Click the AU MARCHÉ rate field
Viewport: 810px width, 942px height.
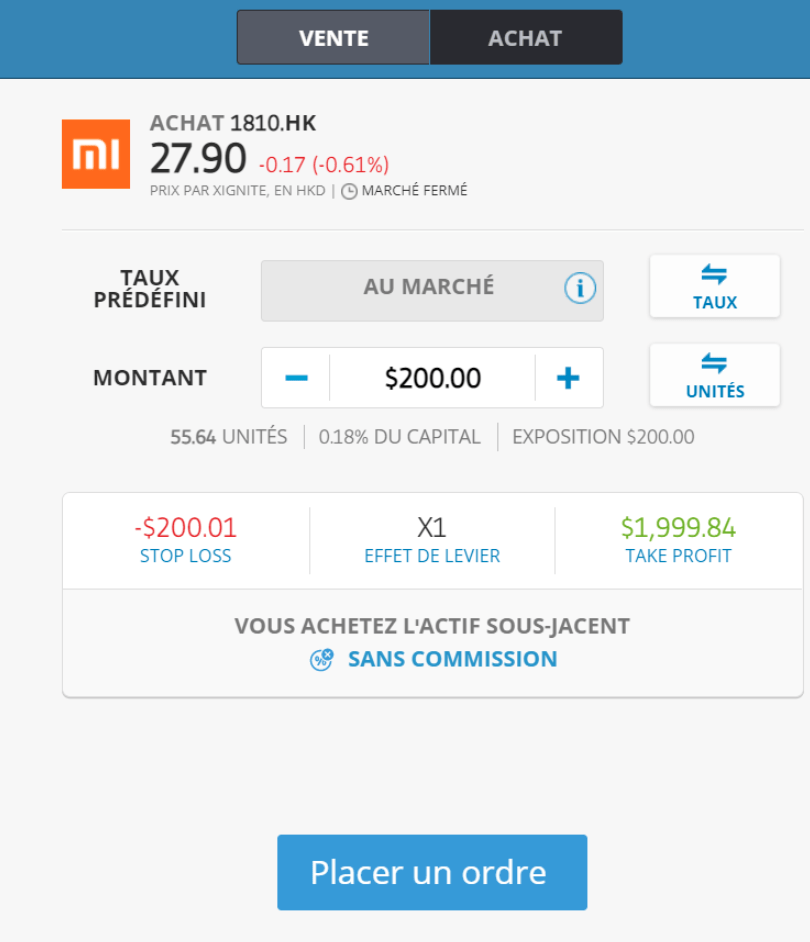click(x=432, y=291)
